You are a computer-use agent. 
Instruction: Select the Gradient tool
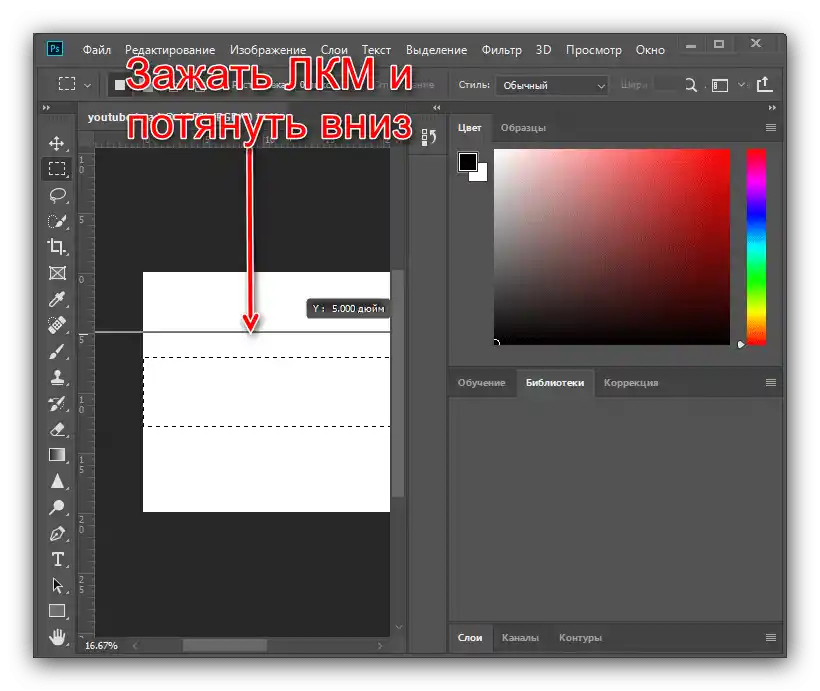point(57,455)
